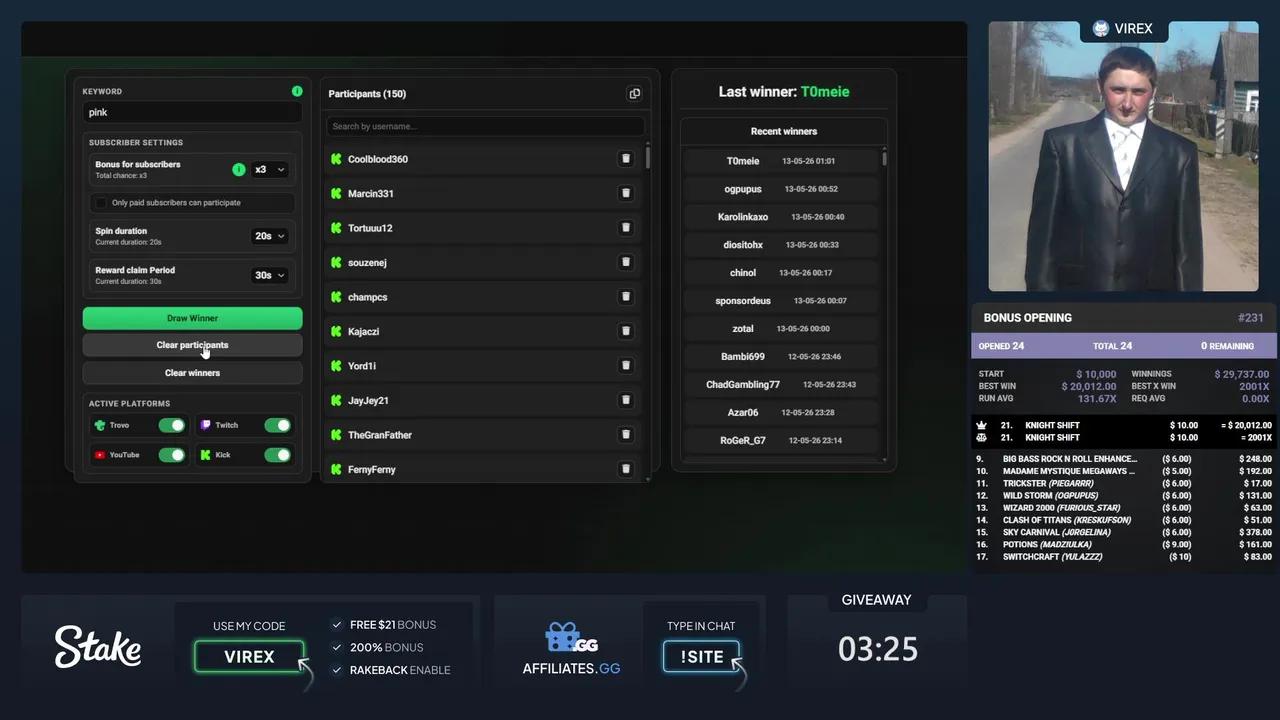Toggle the Trovo platform switch
Screen dimensions: 1280x720
coord(172,425)
